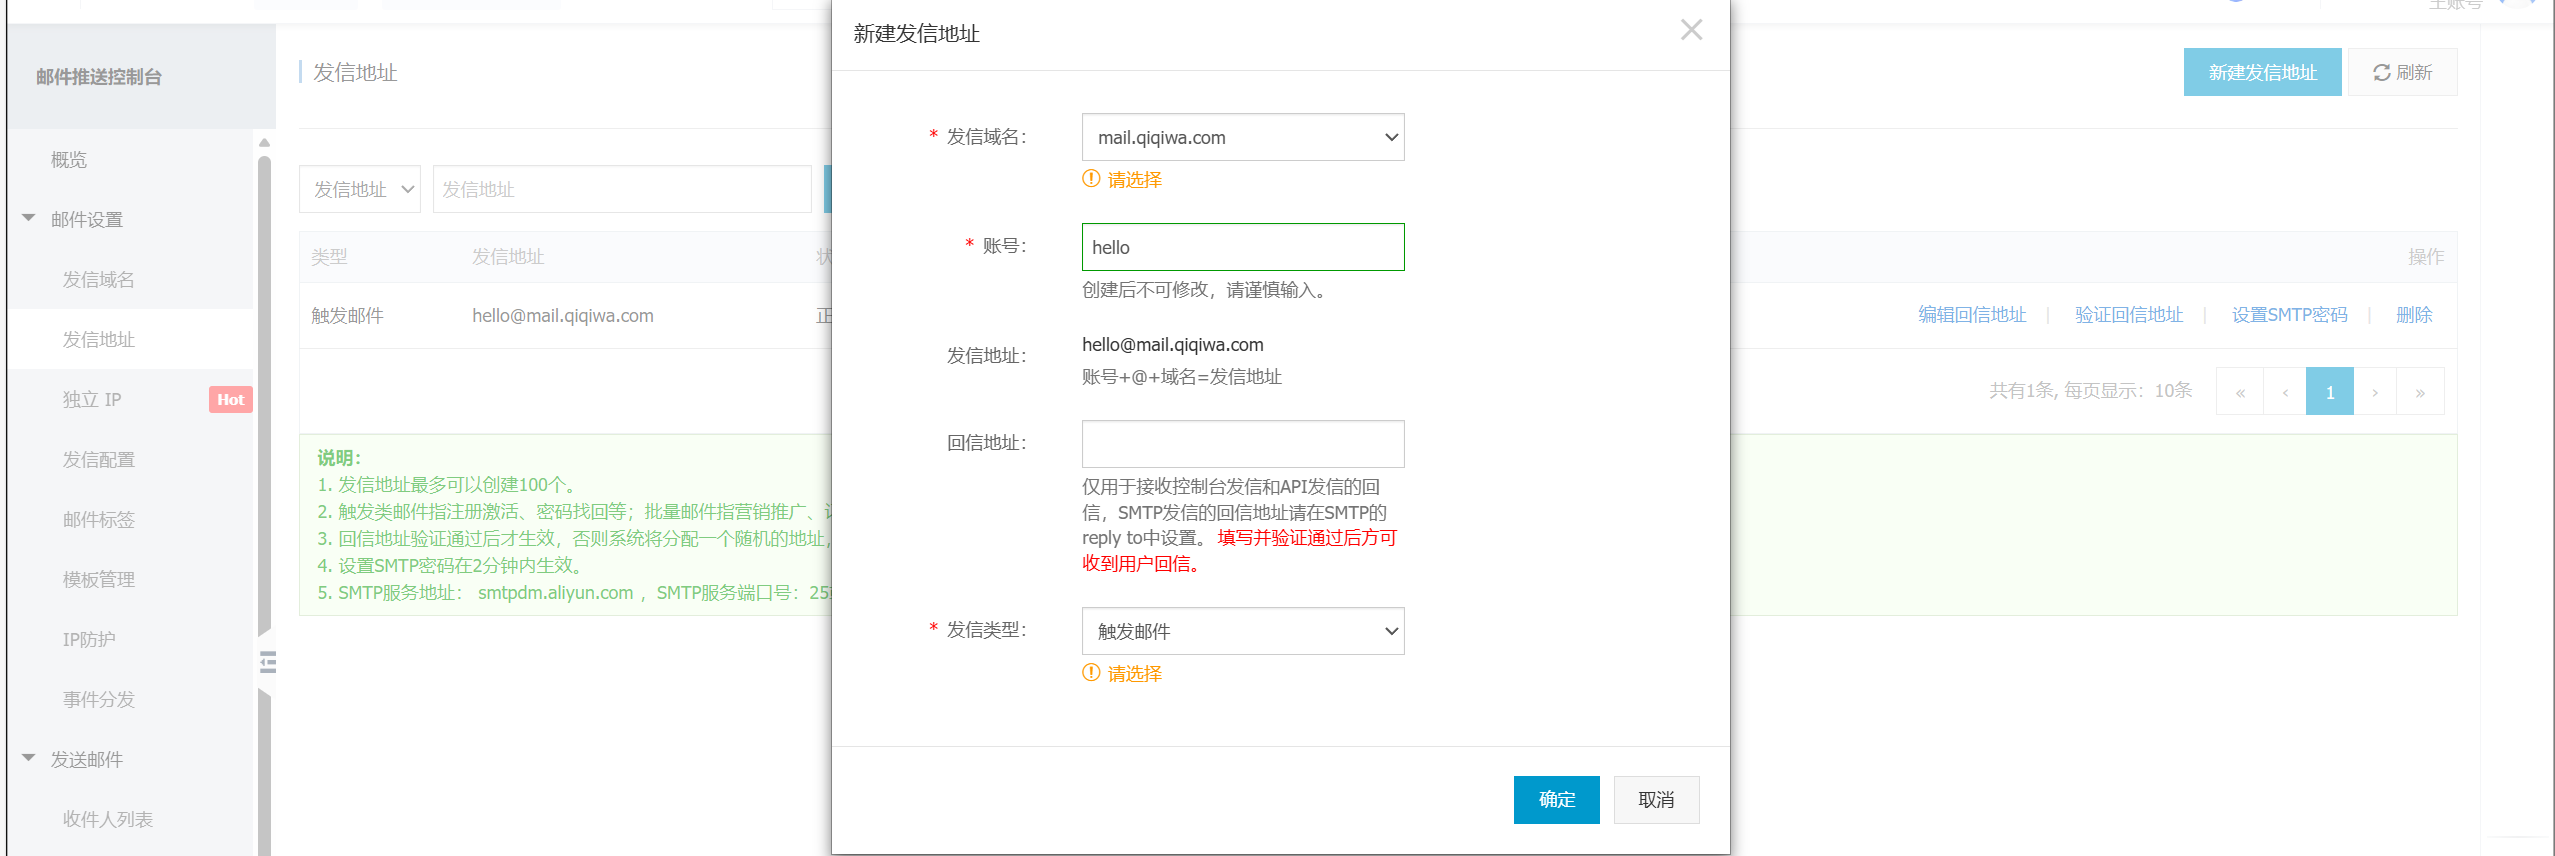Open 邮件标签 in sidebar
Image resolution: width=2555 pixels, height=856 pixels.
[98, 520]
